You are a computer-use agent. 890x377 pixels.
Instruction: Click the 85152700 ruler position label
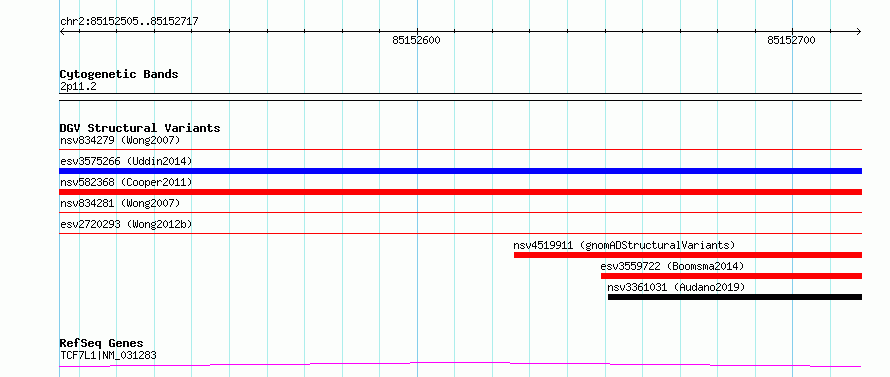point(791,40)
